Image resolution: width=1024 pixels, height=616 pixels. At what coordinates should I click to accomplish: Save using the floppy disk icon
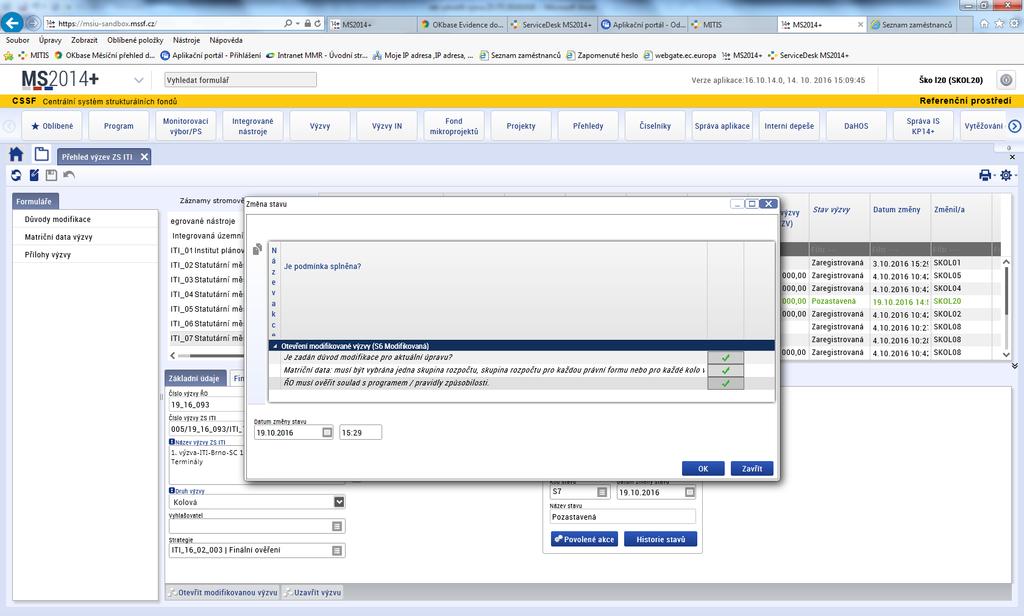(x=52, y=175)
